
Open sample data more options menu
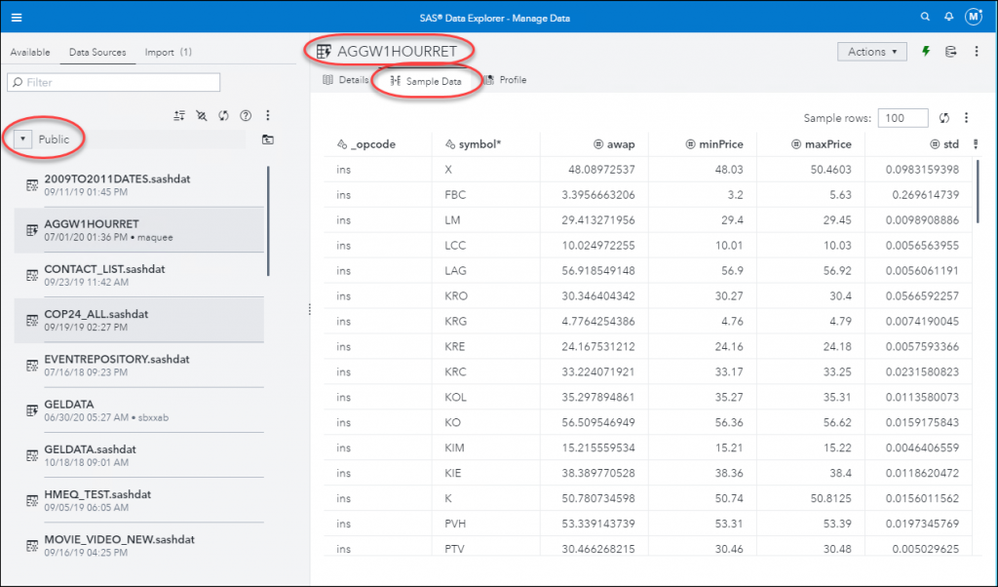click(x=966, y=118)
